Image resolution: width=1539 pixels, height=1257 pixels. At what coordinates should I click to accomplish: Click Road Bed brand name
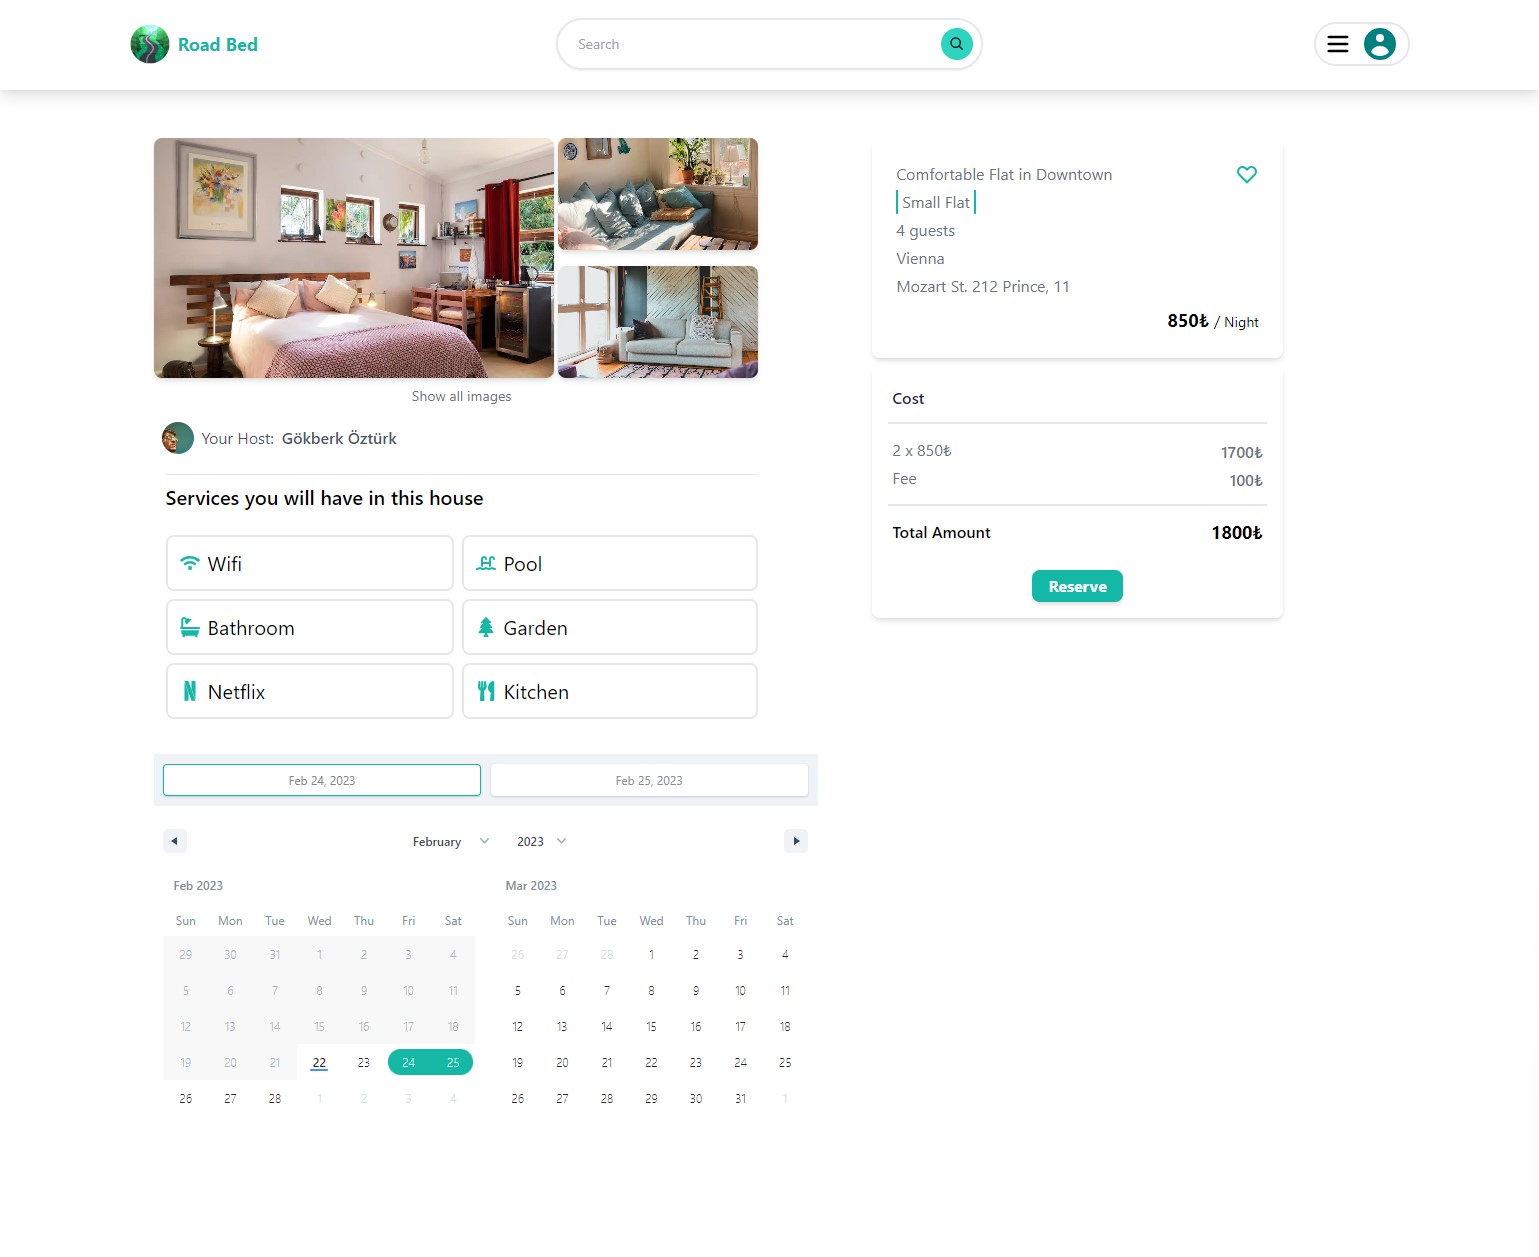coord(218,44)
